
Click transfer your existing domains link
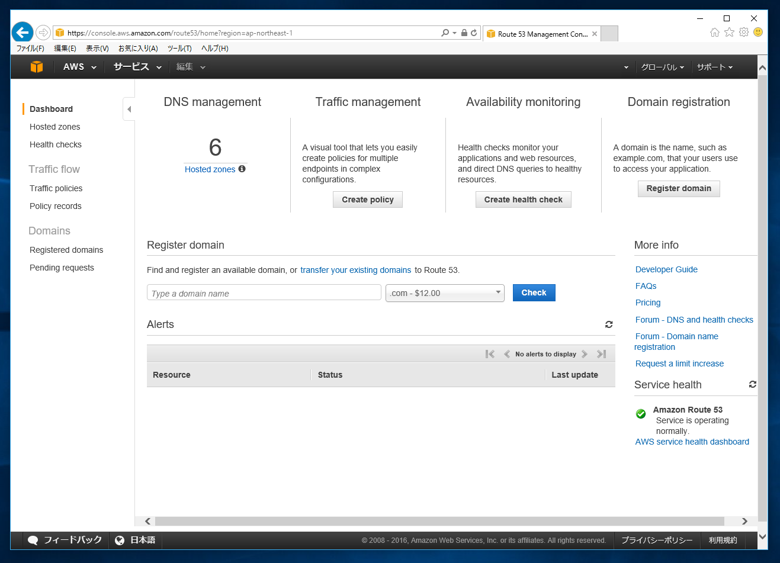point(356,270)
